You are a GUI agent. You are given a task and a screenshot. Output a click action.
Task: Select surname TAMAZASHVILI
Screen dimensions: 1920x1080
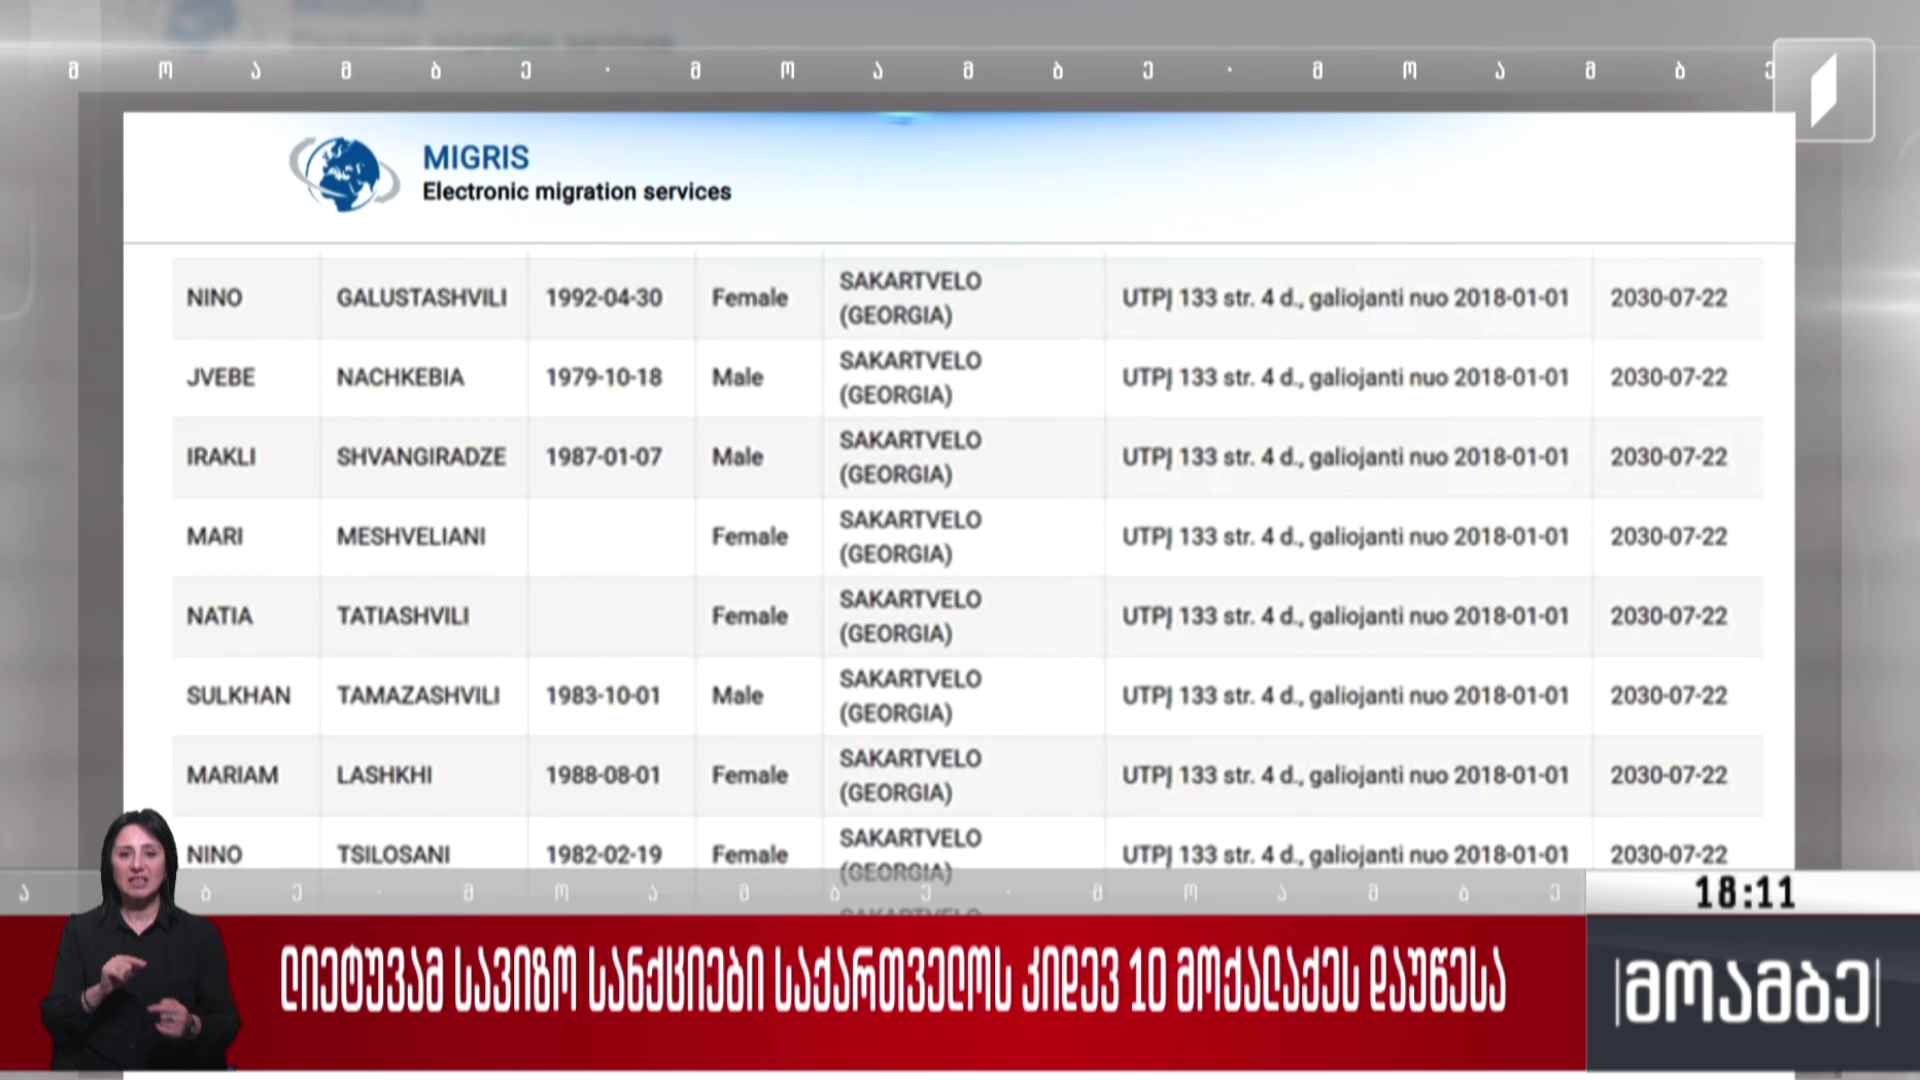tap(418, 695)
